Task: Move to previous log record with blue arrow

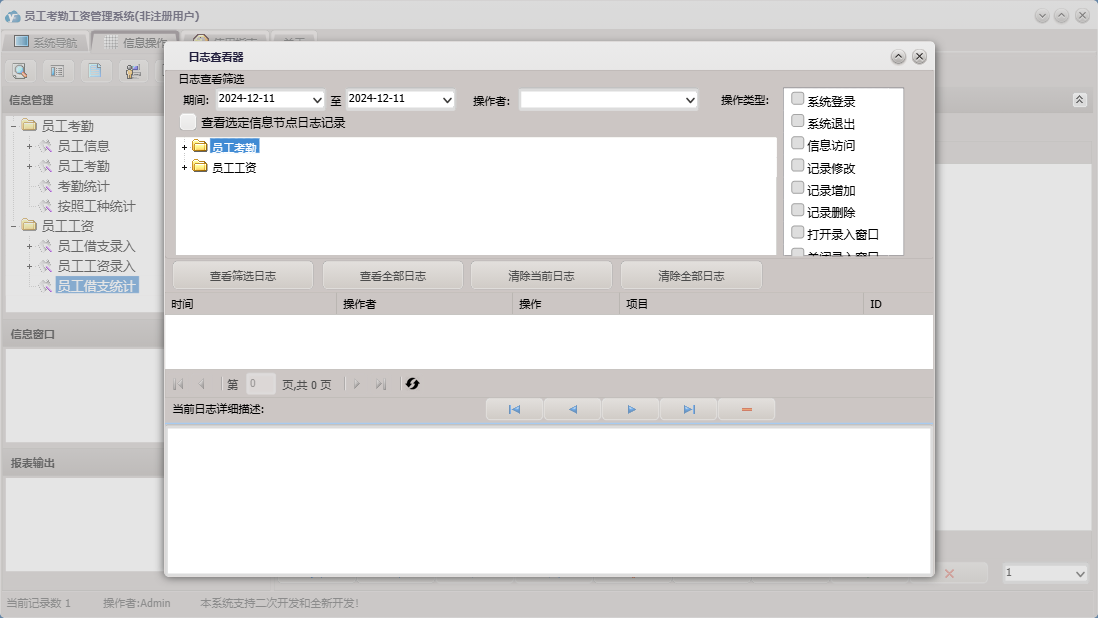Action: pos(573,409)
